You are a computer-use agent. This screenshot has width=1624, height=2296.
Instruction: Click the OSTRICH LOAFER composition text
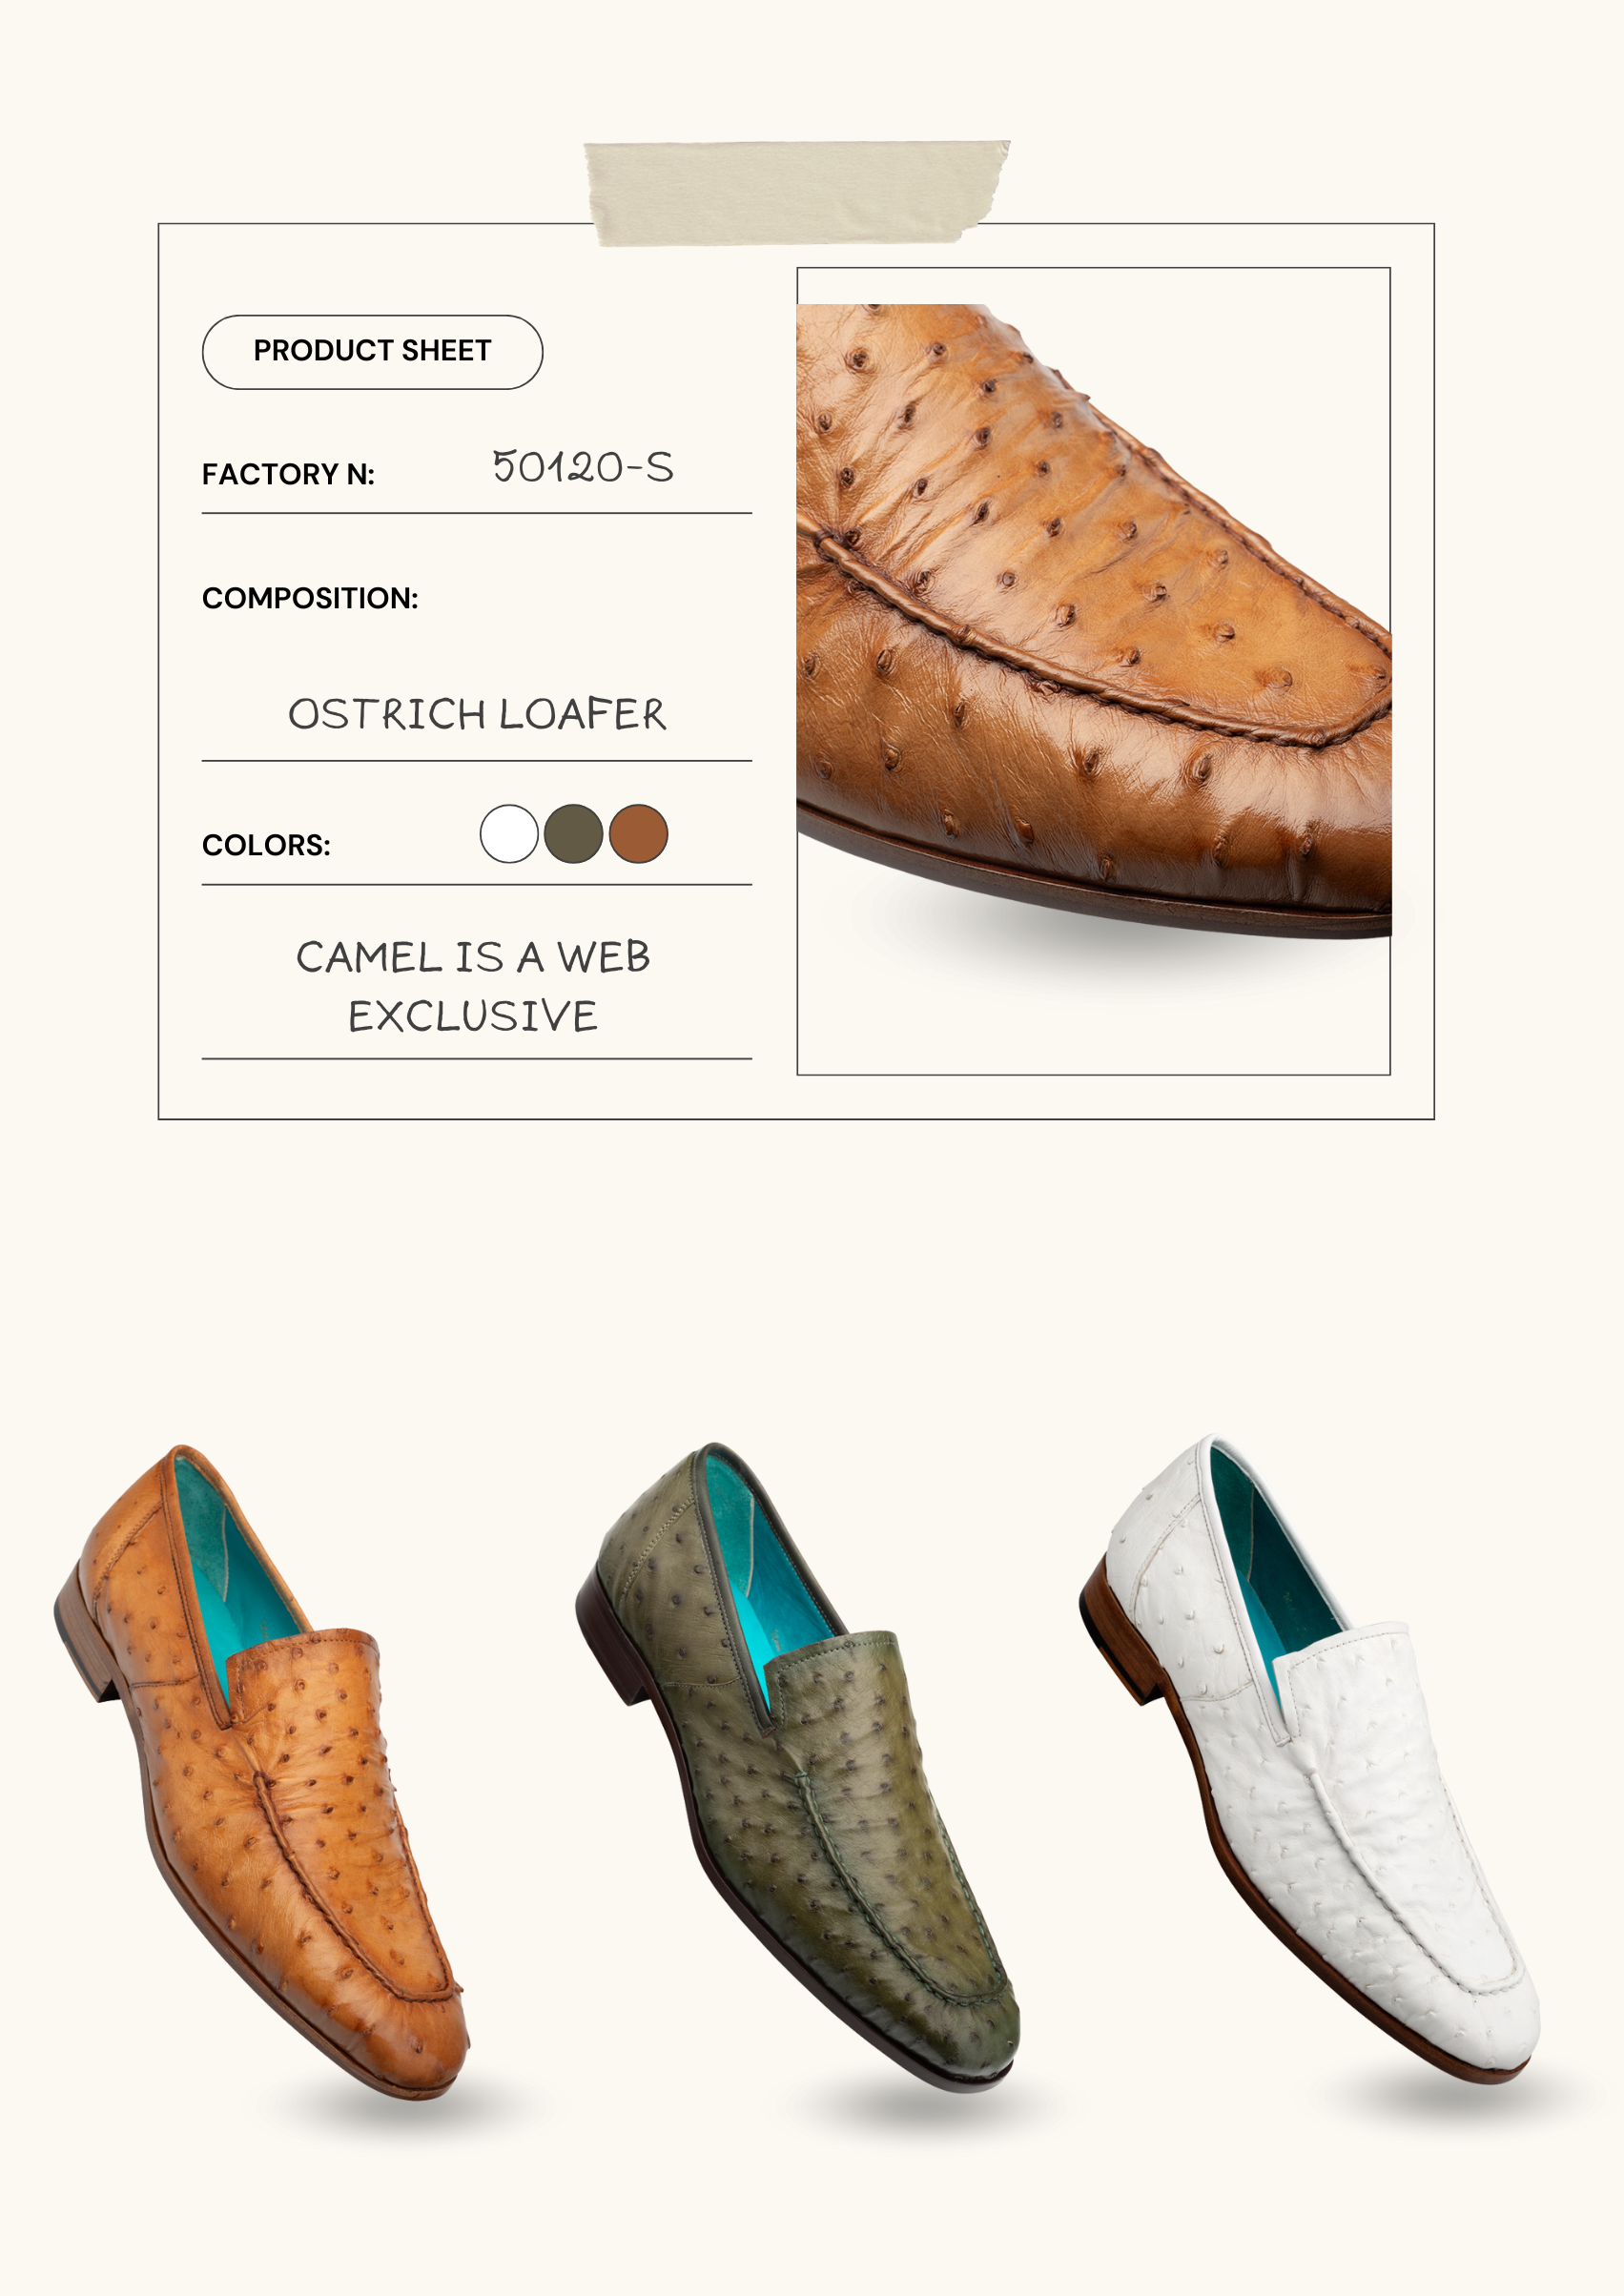tap(477, 714)
